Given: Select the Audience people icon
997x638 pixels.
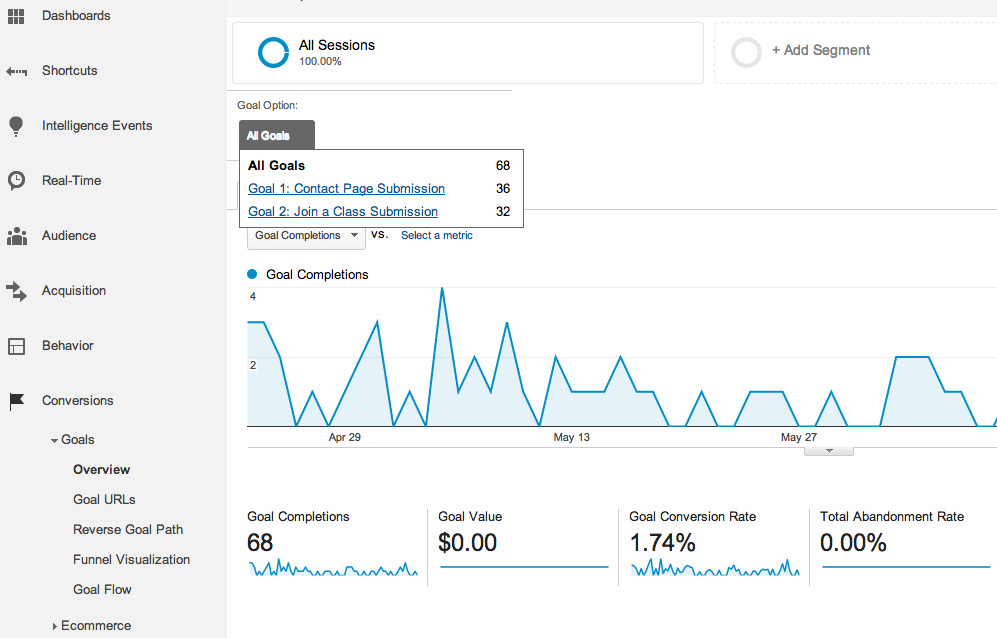Looking at the screenshot, I should [15, 235].
